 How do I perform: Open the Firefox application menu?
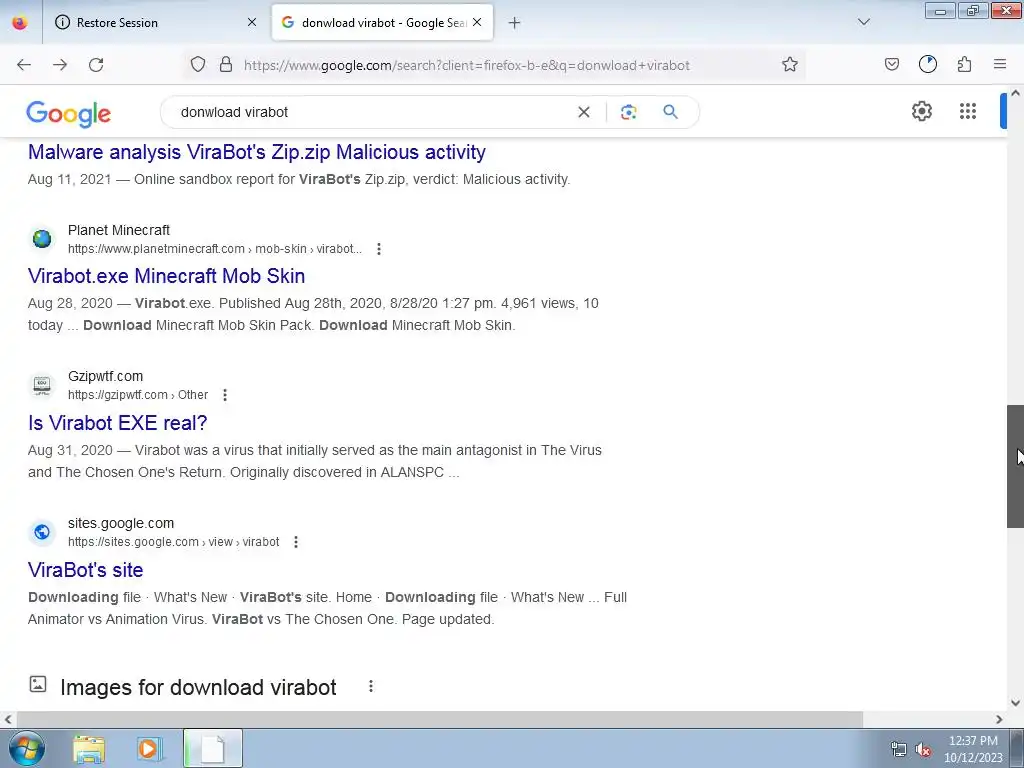[1000, 64]
